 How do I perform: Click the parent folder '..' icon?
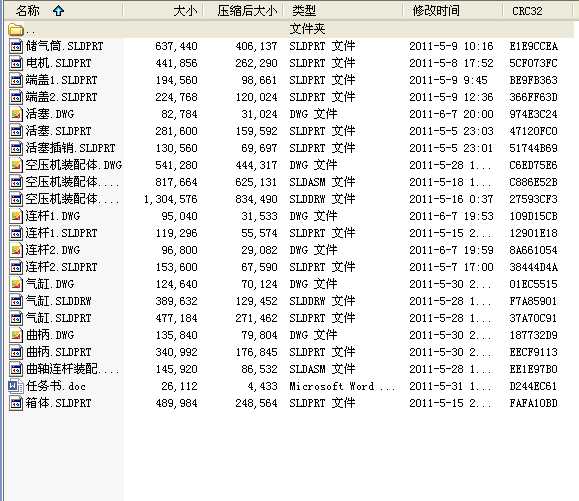[16, 29]
